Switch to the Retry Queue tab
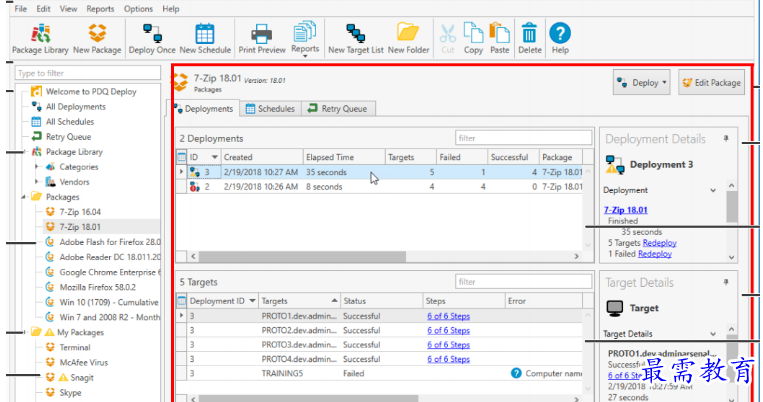The image size is (763, 402). click(x=338, y=109)
